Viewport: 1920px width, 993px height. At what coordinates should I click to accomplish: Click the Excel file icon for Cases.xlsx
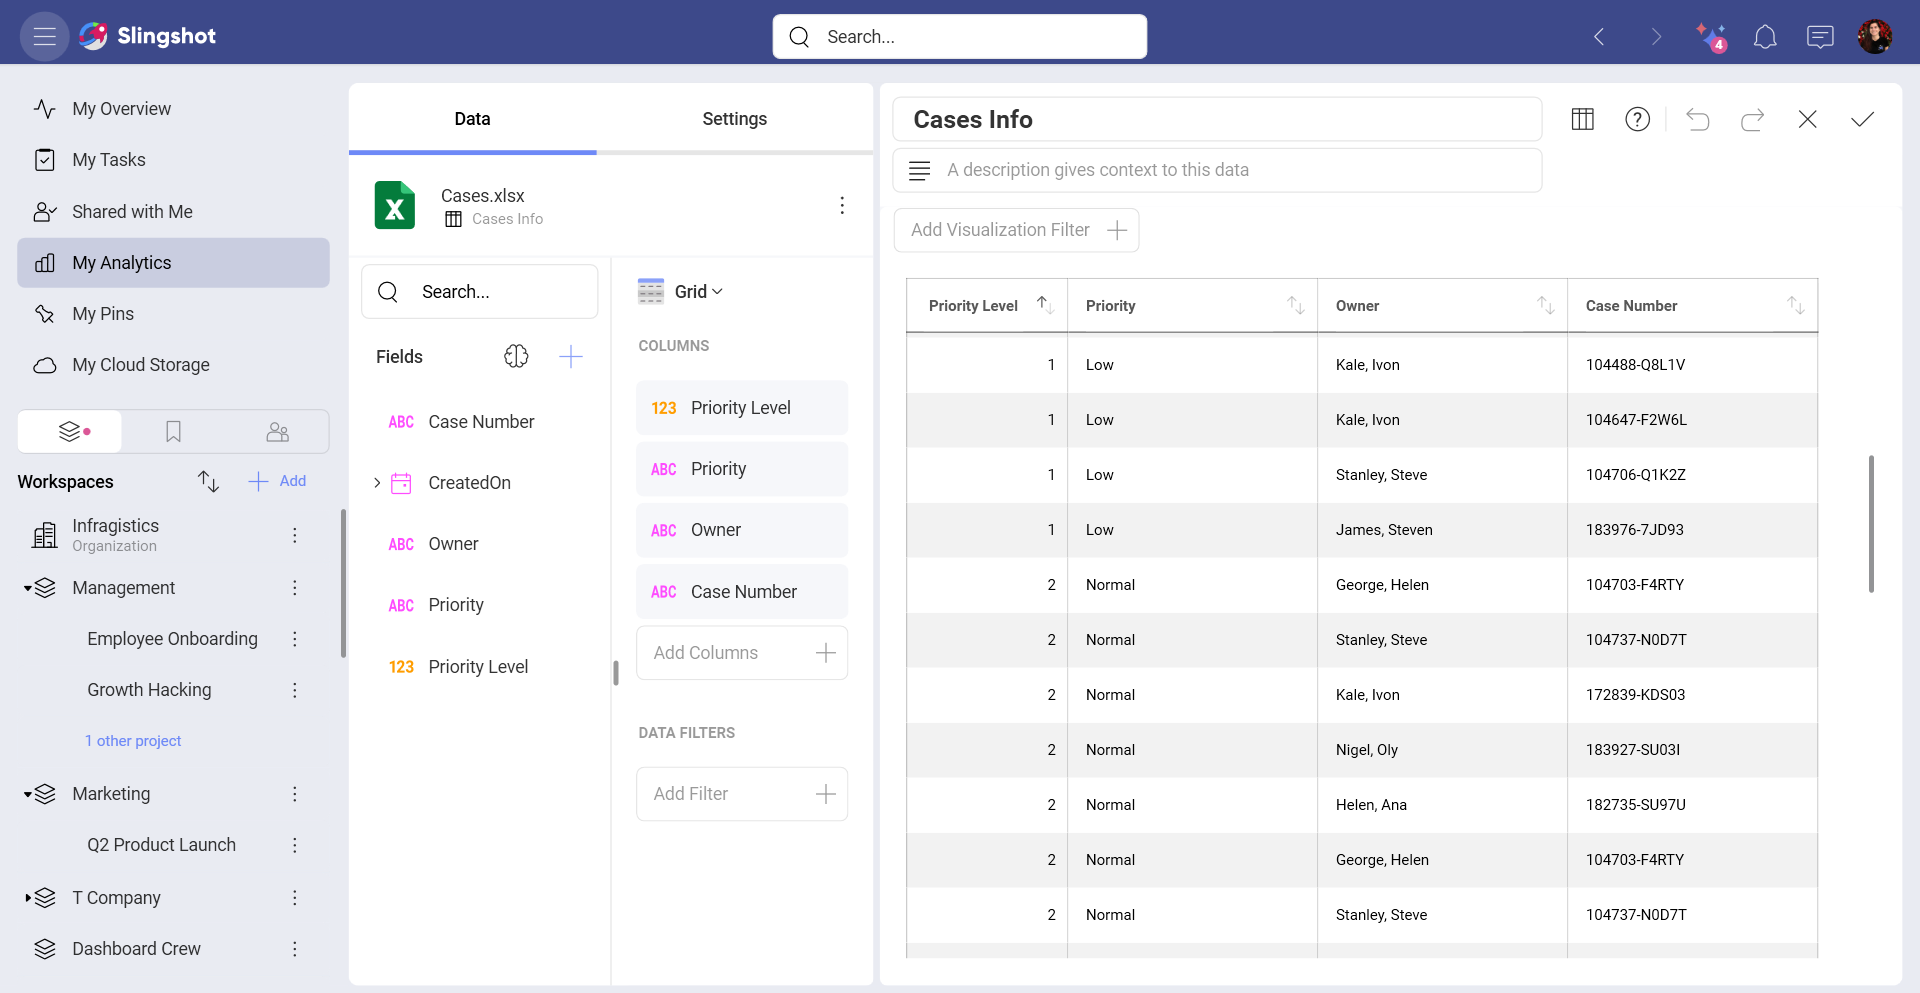tap(395, 205)
